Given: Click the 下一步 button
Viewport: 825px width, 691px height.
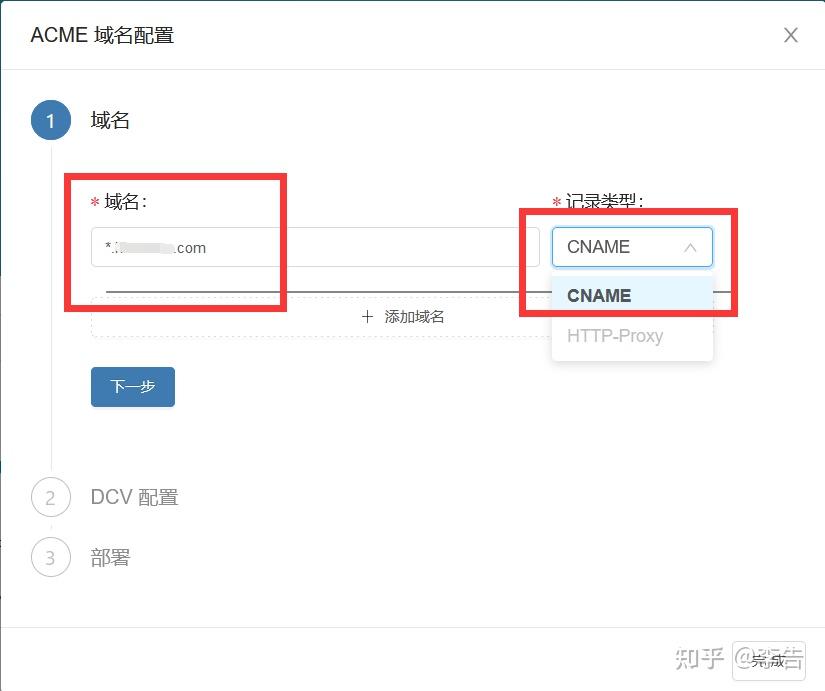Looking at the screenshot, I should pyautogui.click(x=132, y=387).
